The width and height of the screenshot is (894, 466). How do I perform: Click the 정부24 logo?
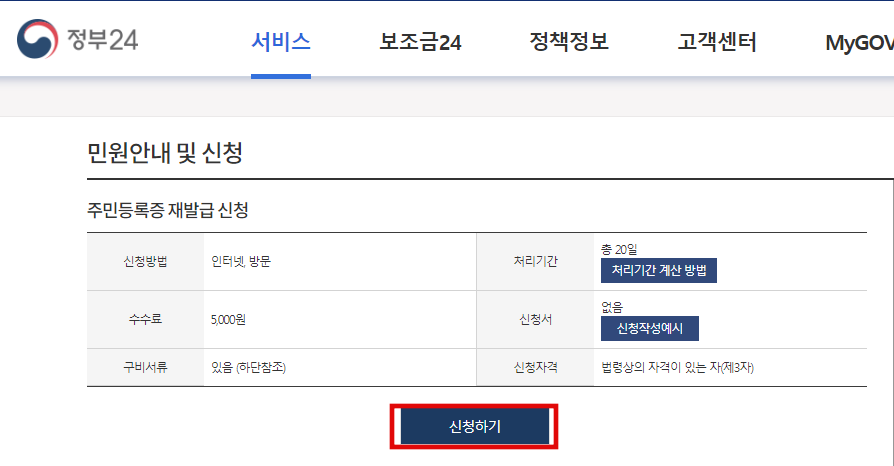coord(78,39)
